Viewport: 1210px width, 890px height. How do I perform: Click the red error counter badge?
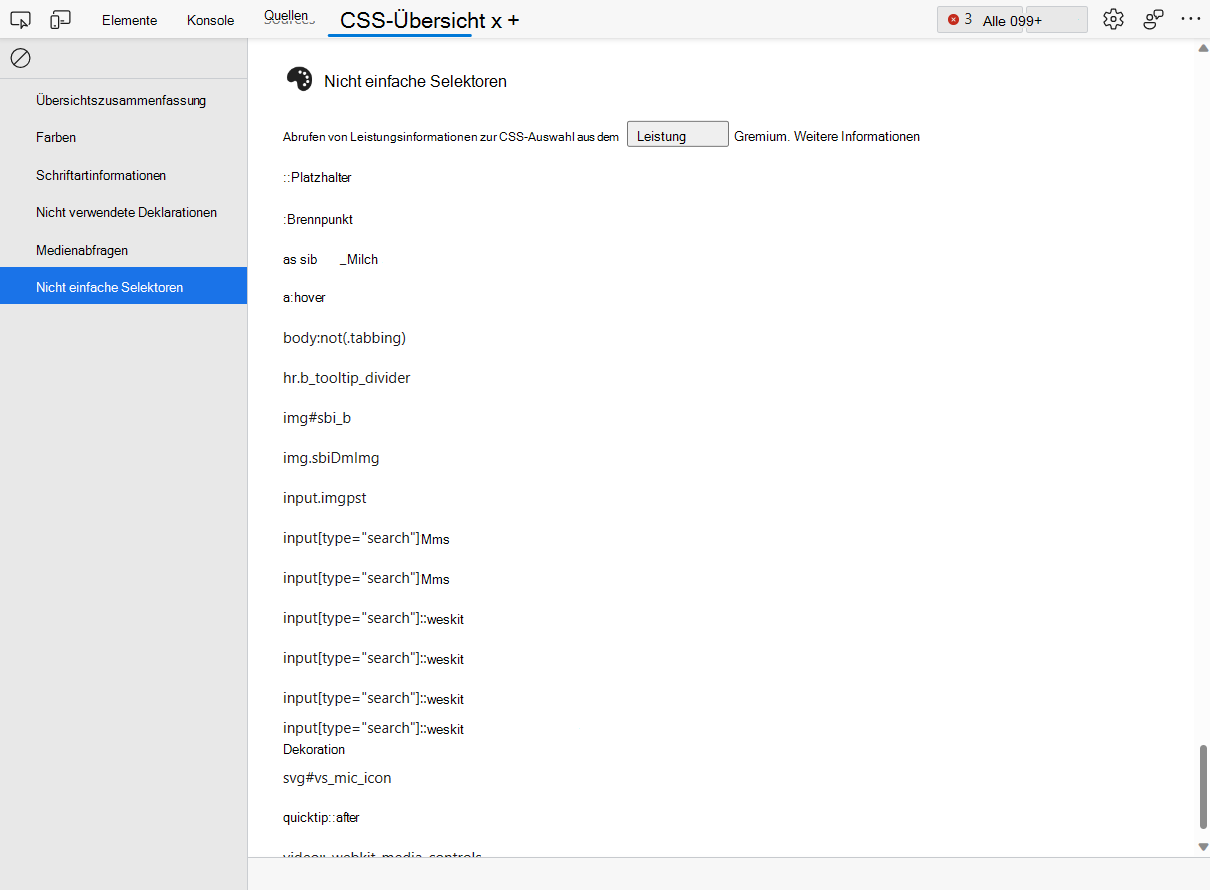click(952, 18)
